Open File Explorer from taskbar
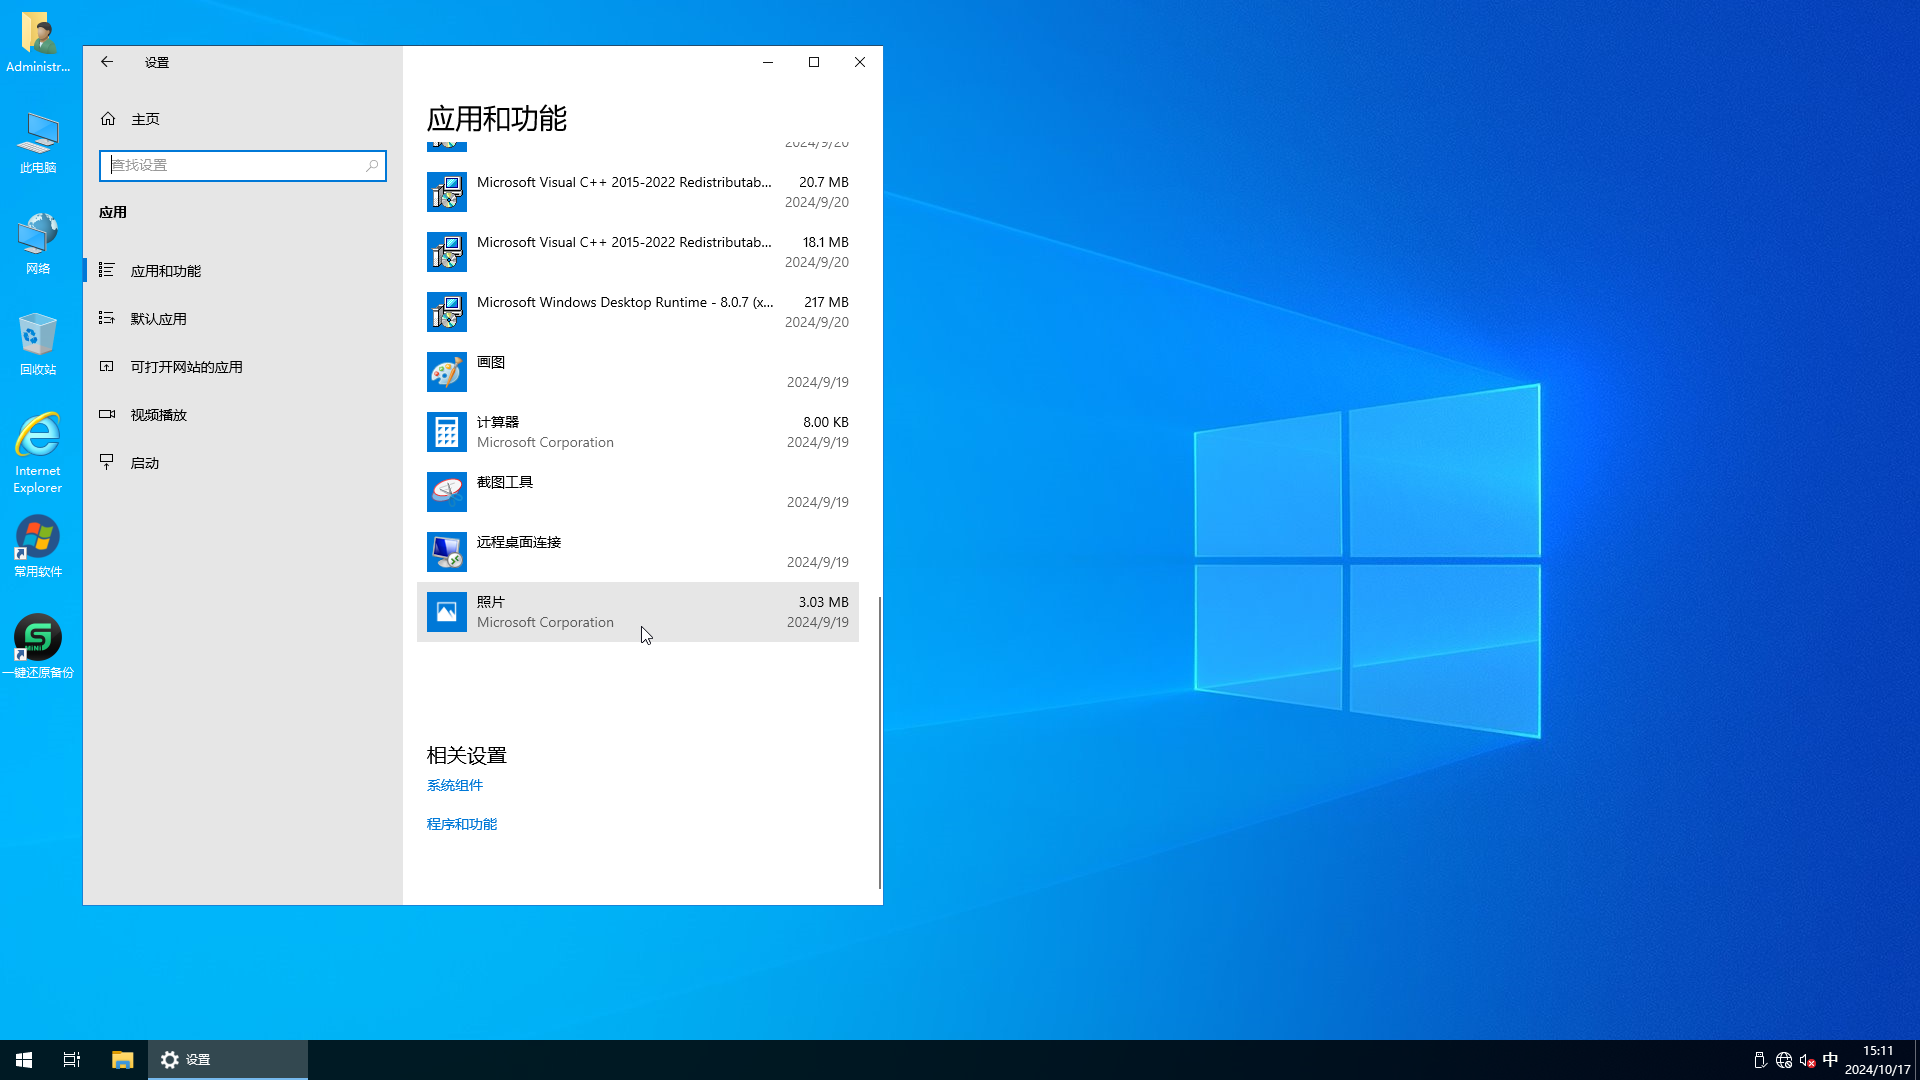 122,1060
